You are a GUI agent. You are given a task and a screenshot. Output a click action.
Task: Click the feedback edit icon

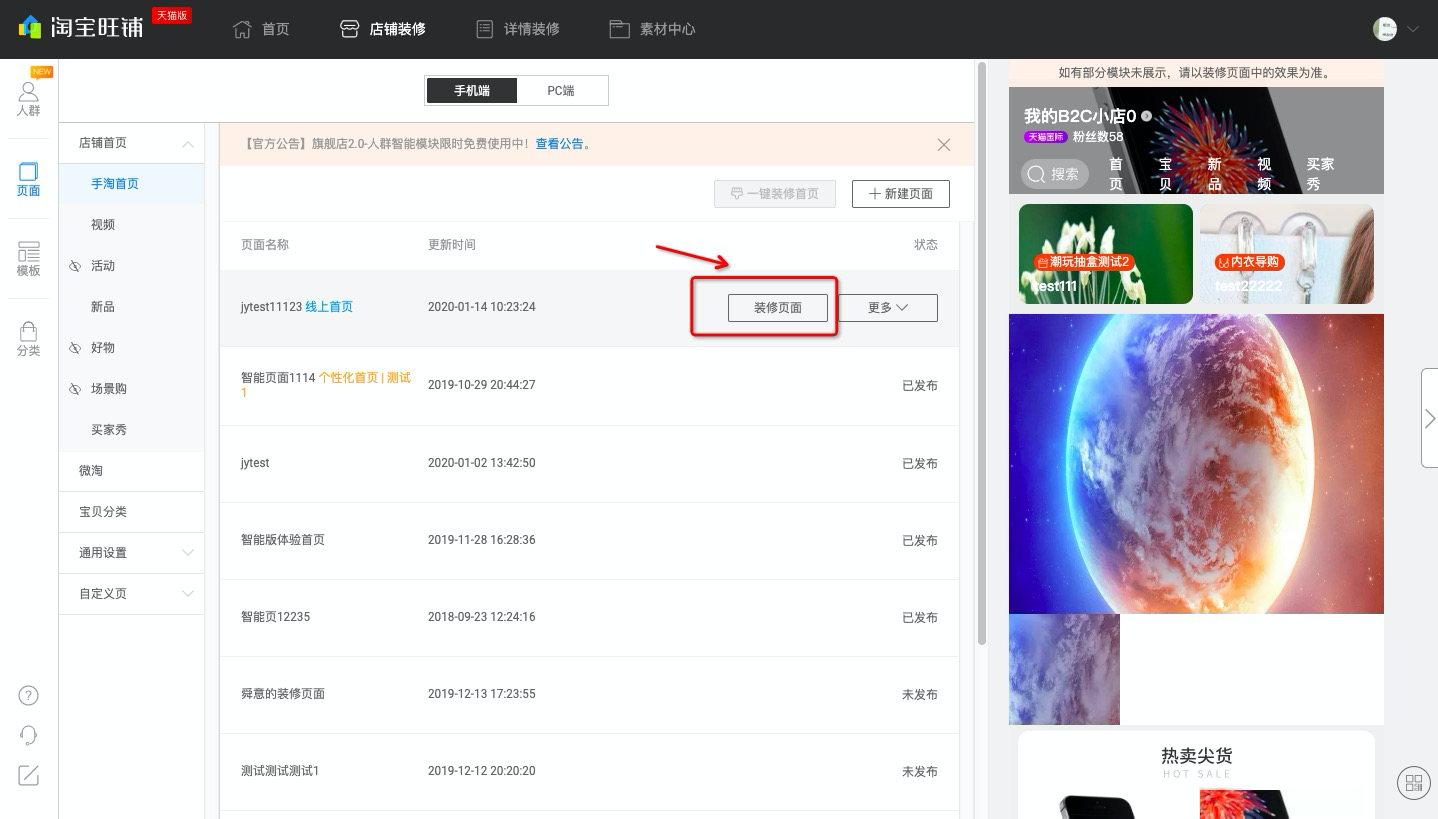[x=29, y=775]
